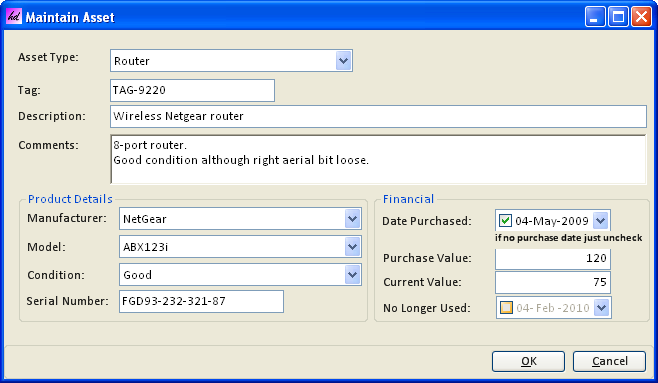This screenshot has height=383, width=658.
Task: Click the Purchase Value field showing 120
Action: tap(553, 258)
